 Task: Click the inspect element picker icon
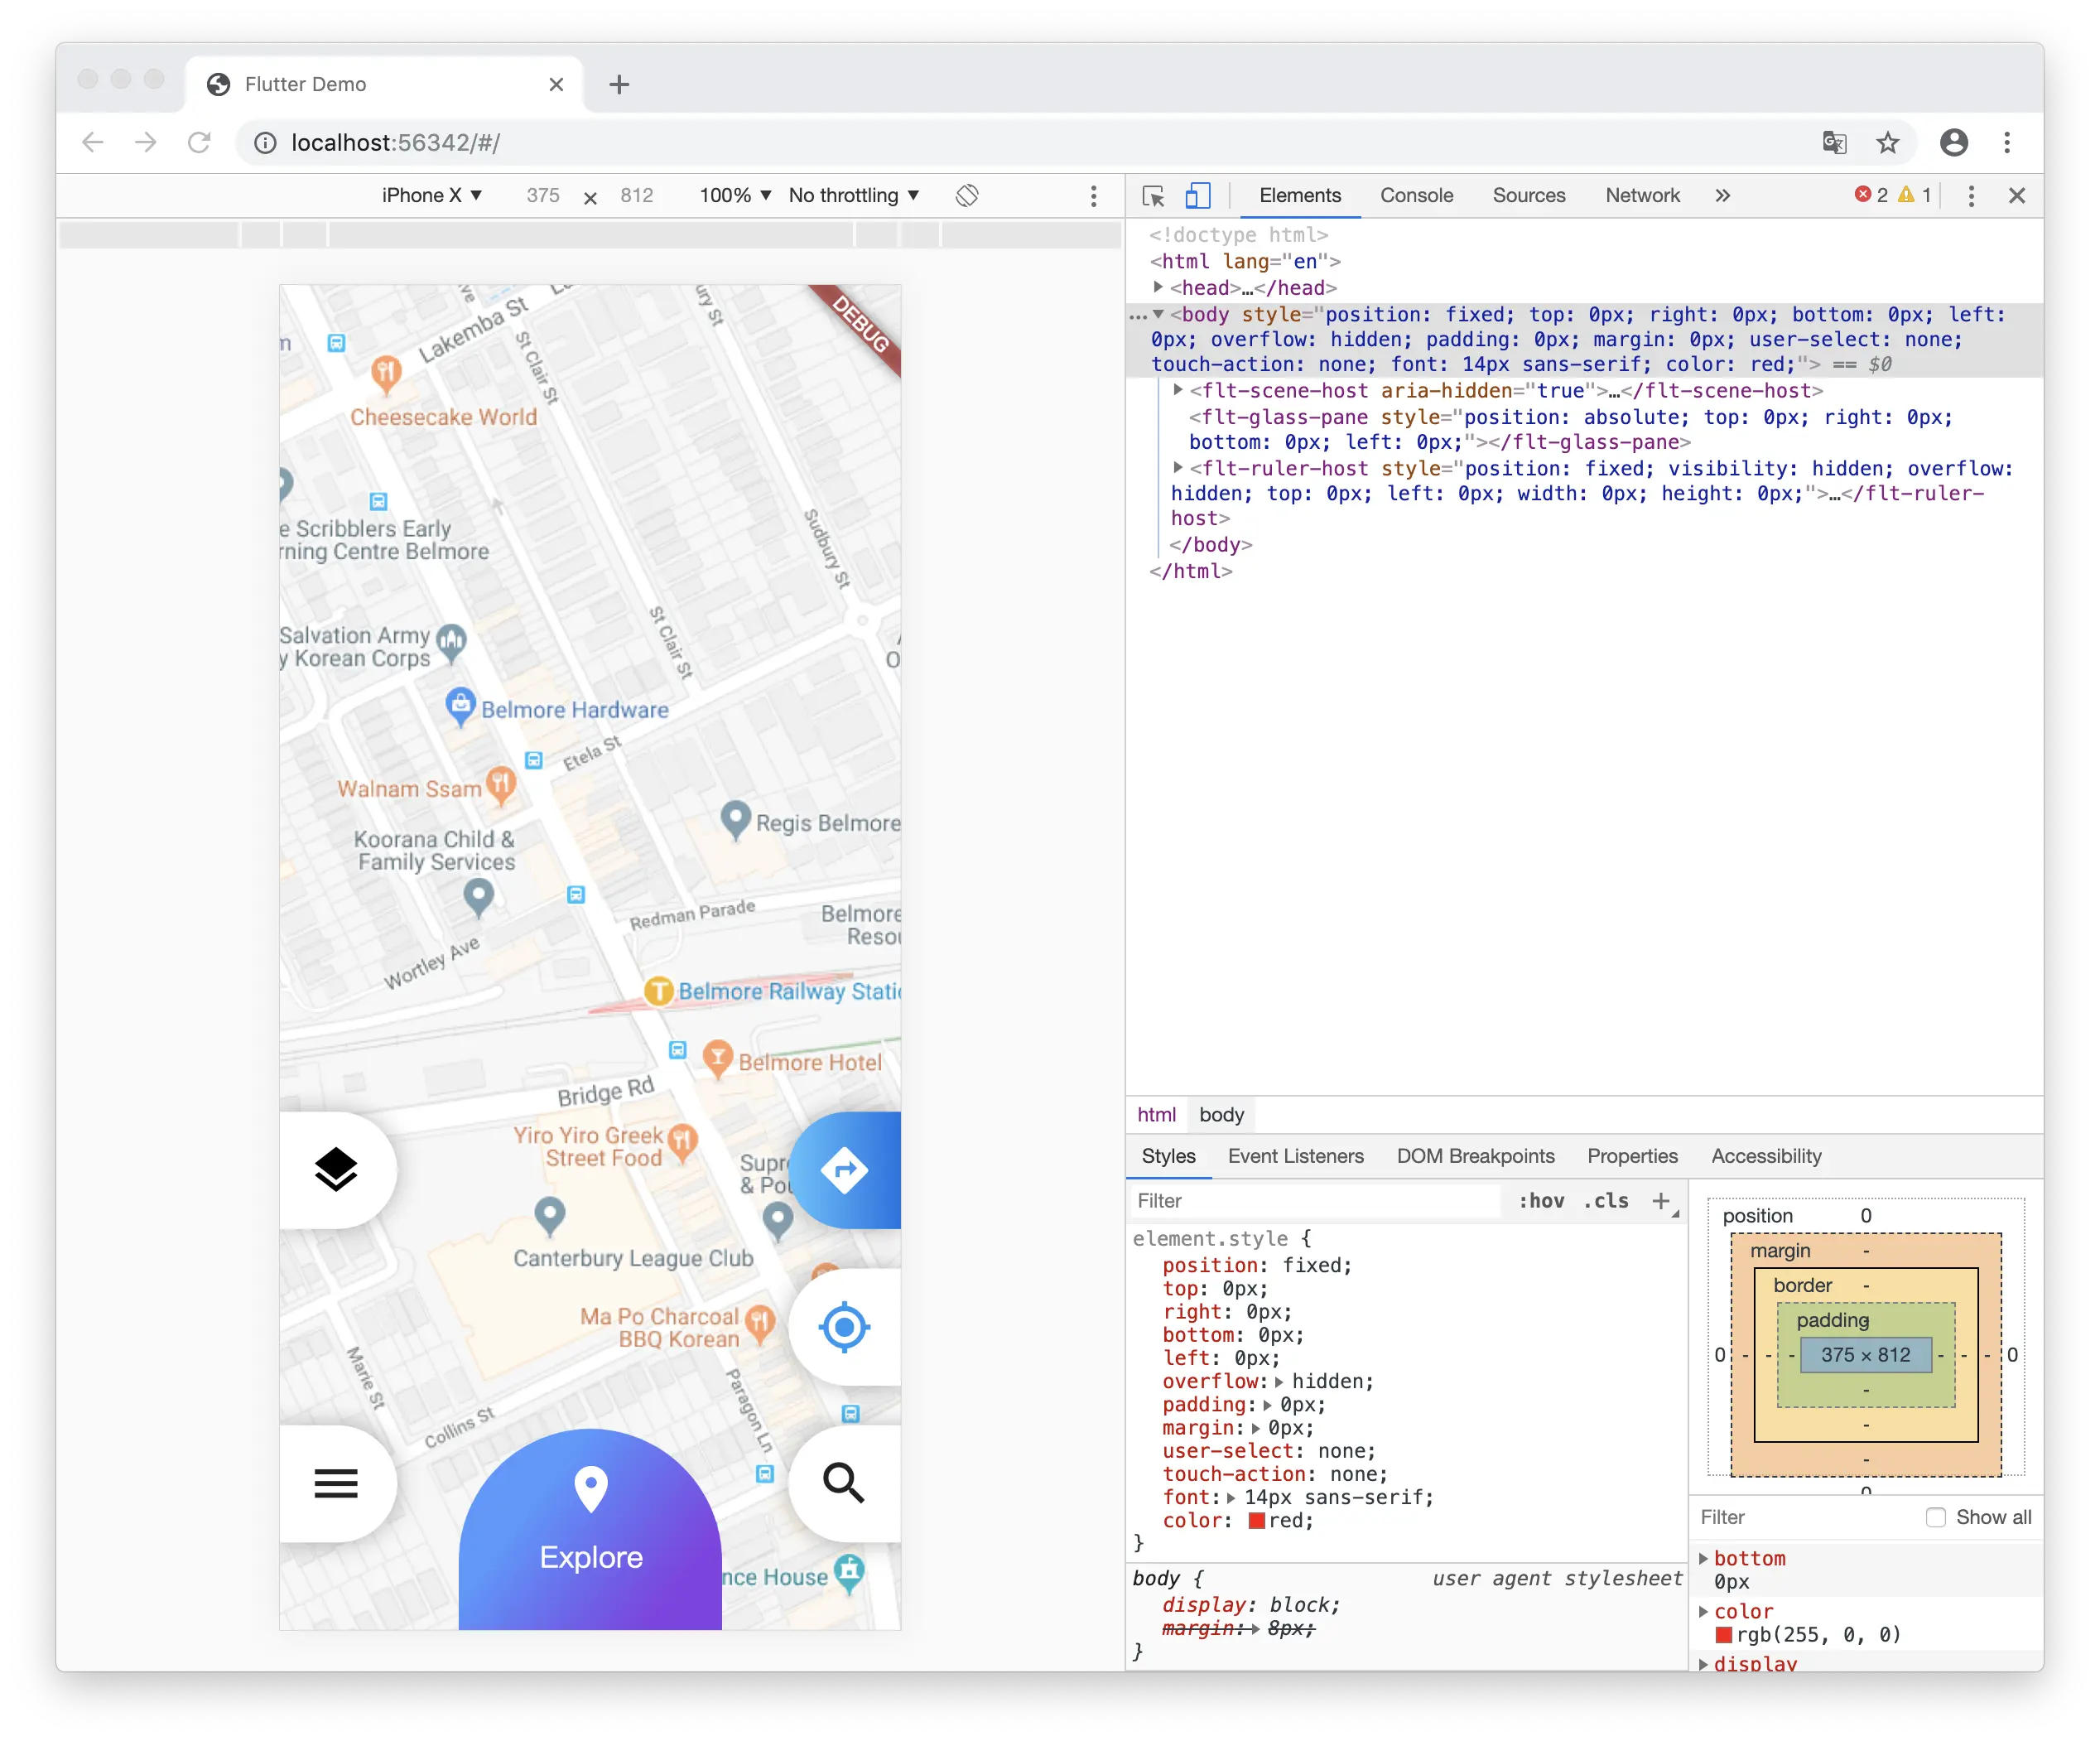click(x=1153, y=196)
